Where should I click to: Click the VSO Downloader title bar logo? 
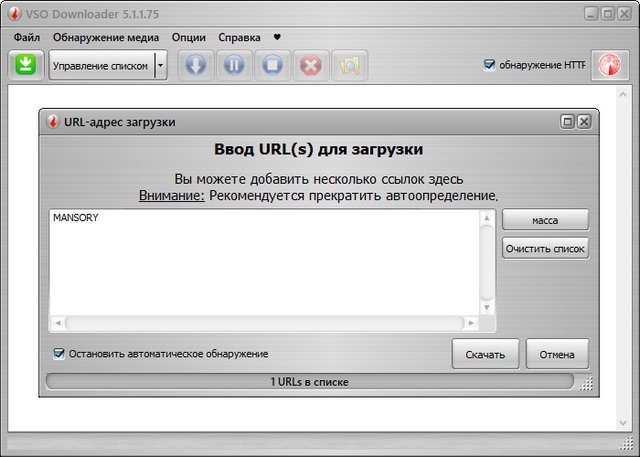[x=15, y=14]
